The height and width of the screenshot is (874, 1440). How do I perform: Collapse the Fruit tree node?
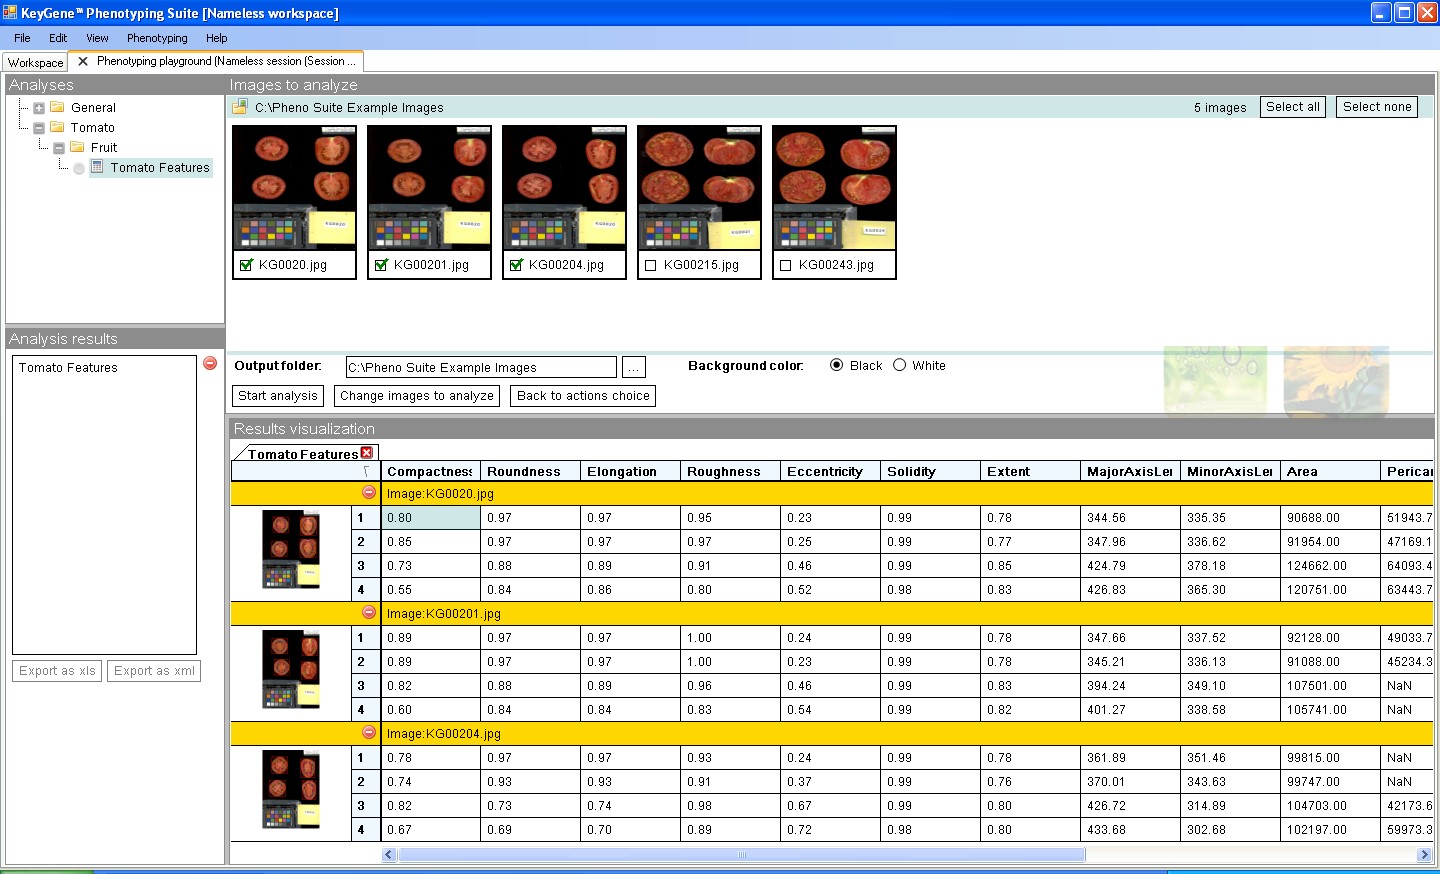[x=59, y=148]
